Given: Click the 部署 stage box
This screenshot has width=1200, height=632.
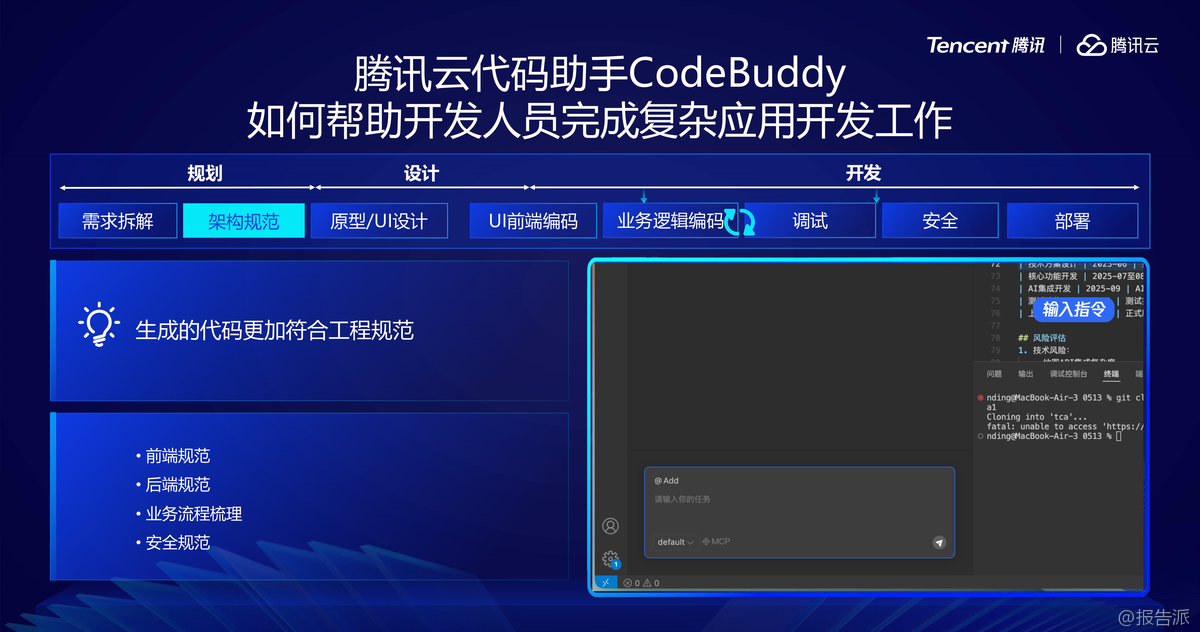Looking at the screenshot, I should tap(1072, 221).
